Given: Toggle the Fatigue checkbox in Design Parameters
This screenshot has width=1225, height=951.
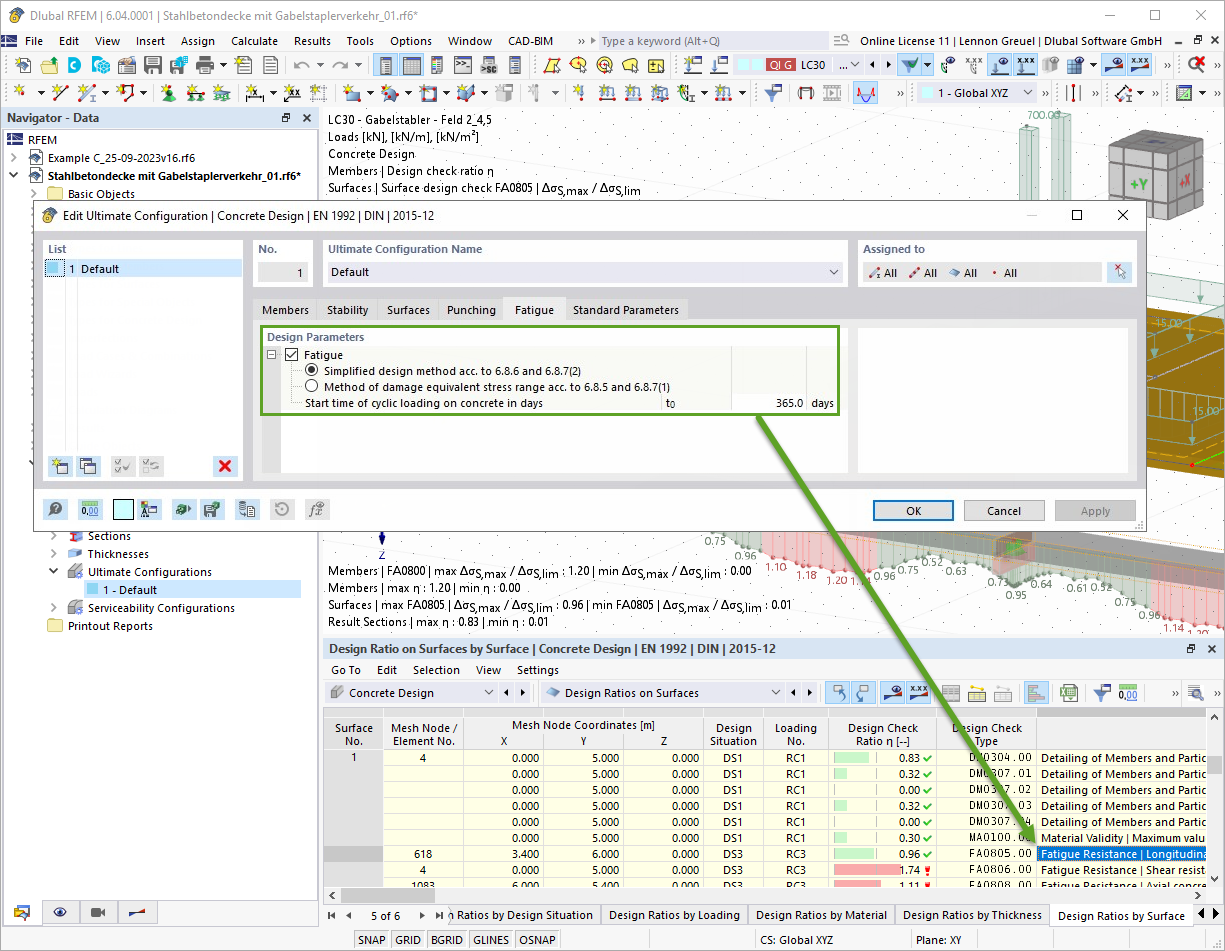Looking at the screenshot, I should pyautogui.click(x=292, y=355).
